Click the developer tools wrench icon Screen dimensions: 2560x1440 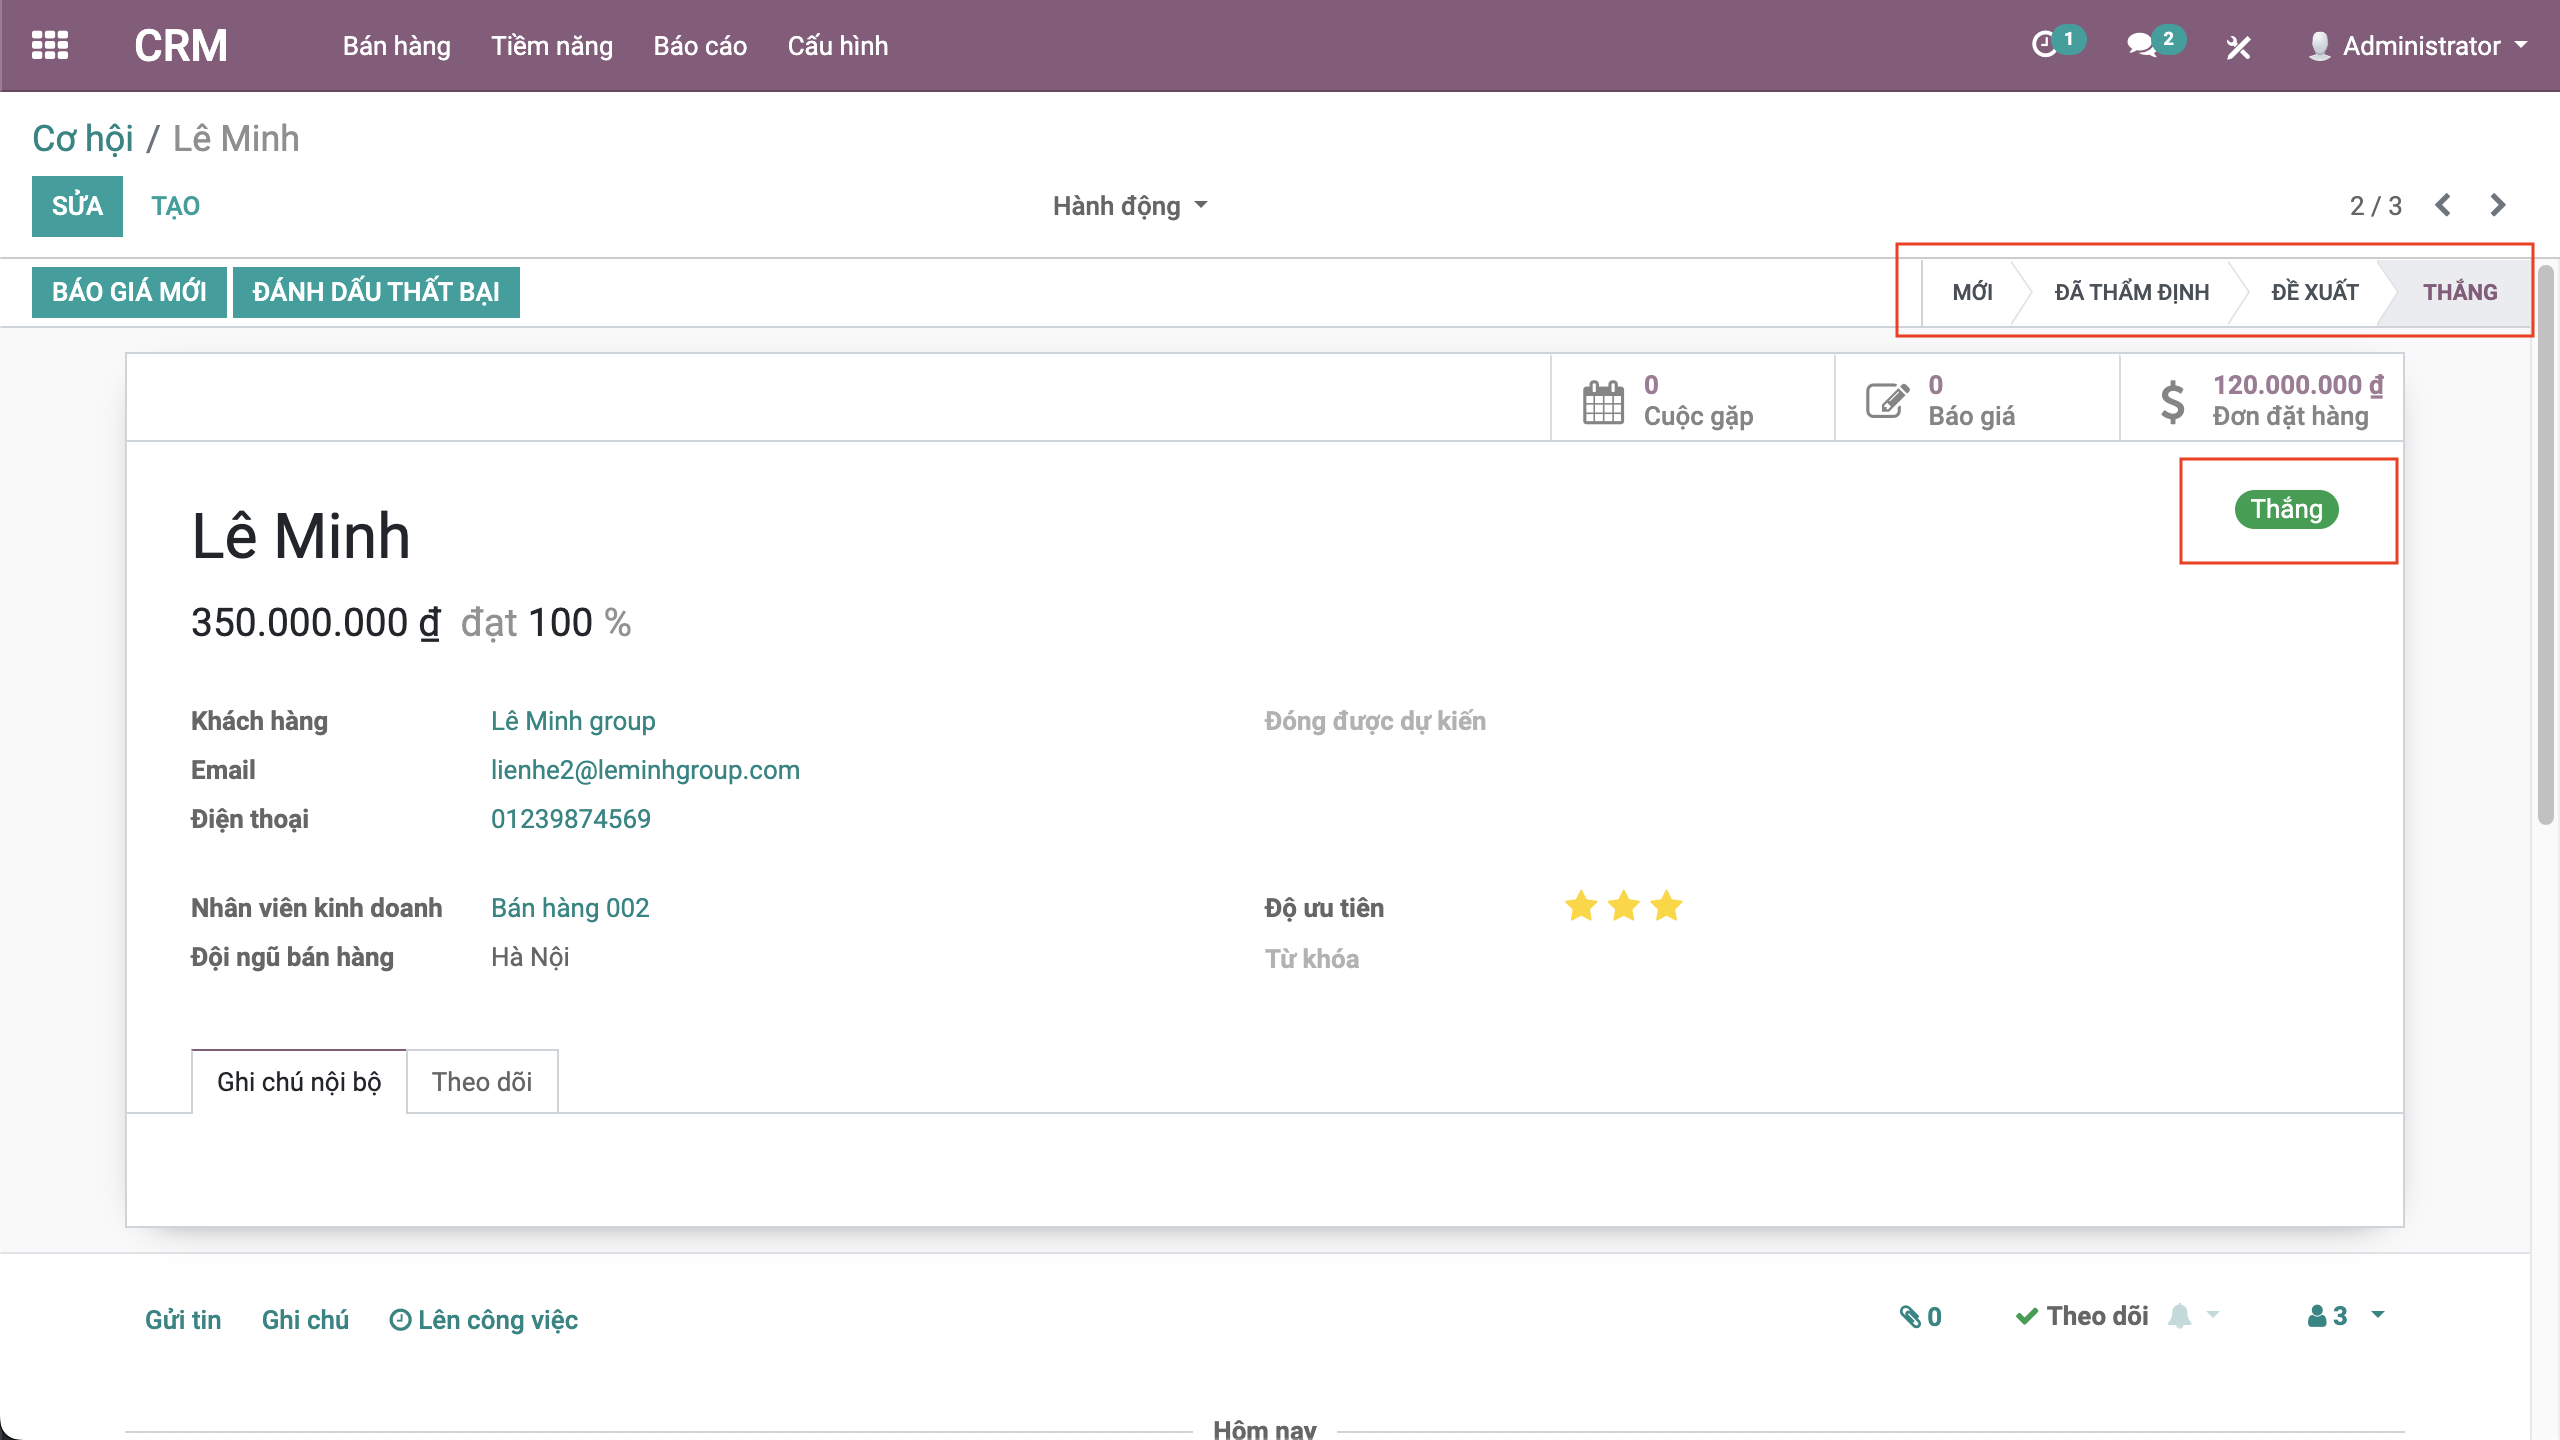(2238, 47)
